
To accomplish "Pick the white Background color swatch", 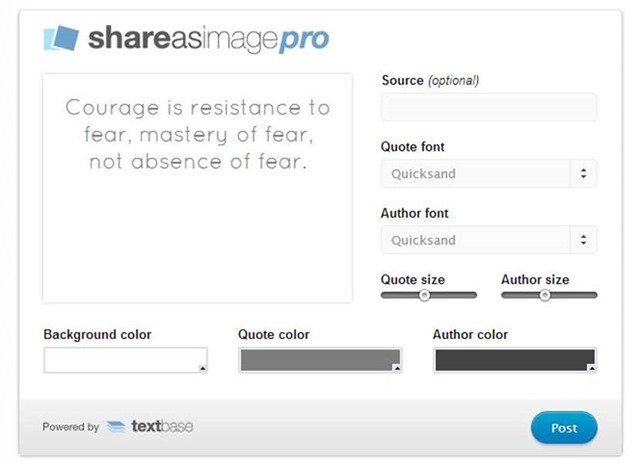I will [x=125, y=360].
